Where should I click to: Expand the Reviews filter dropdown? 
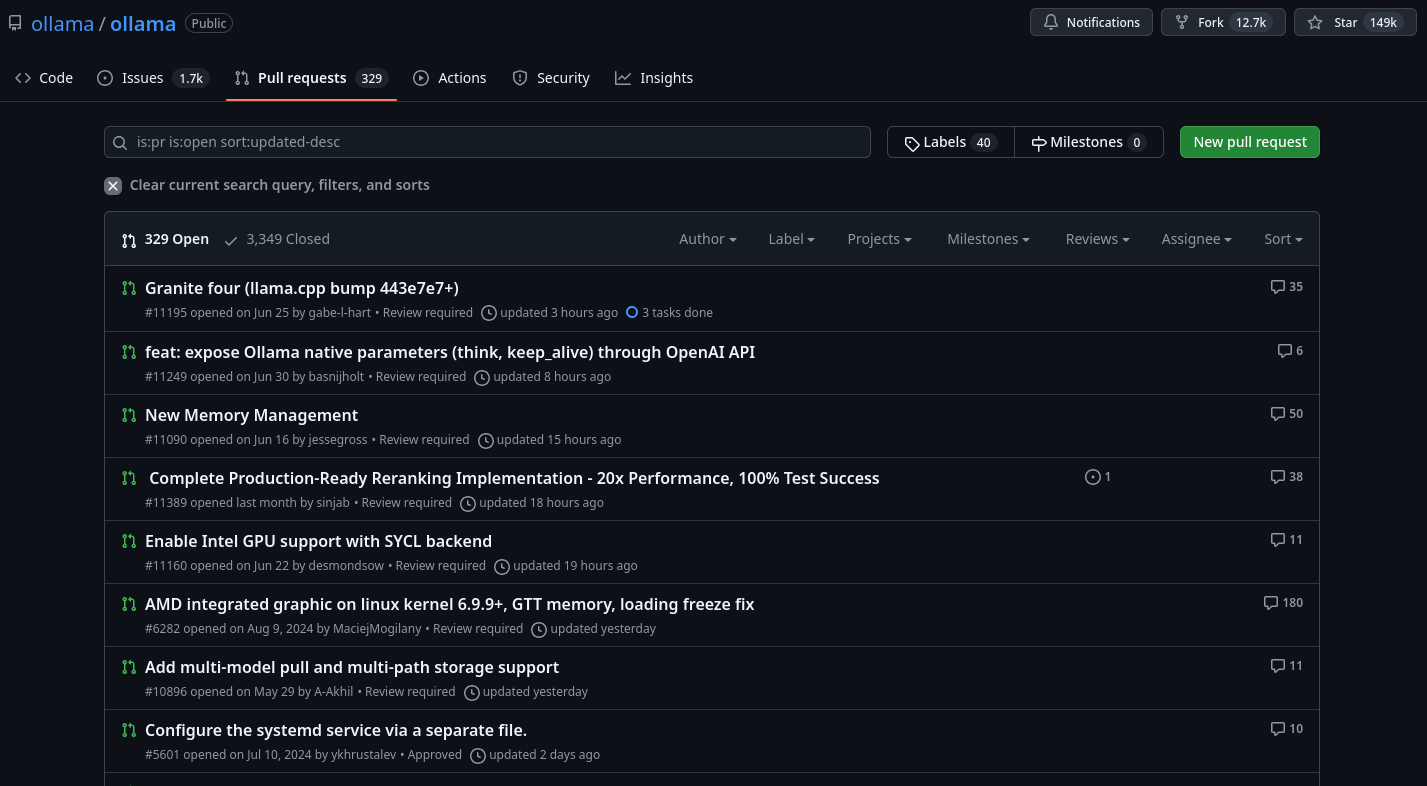(1097, 239)
